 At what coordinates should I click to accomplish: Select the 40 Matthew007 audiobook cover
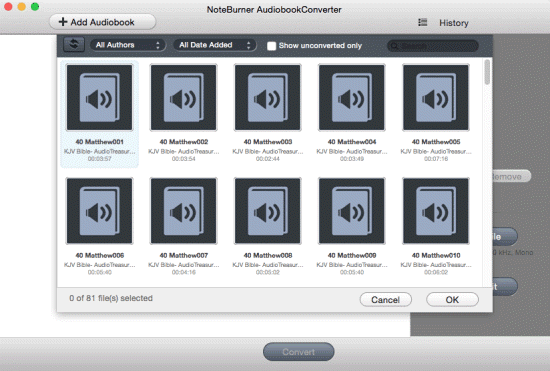tap(183, 211)
